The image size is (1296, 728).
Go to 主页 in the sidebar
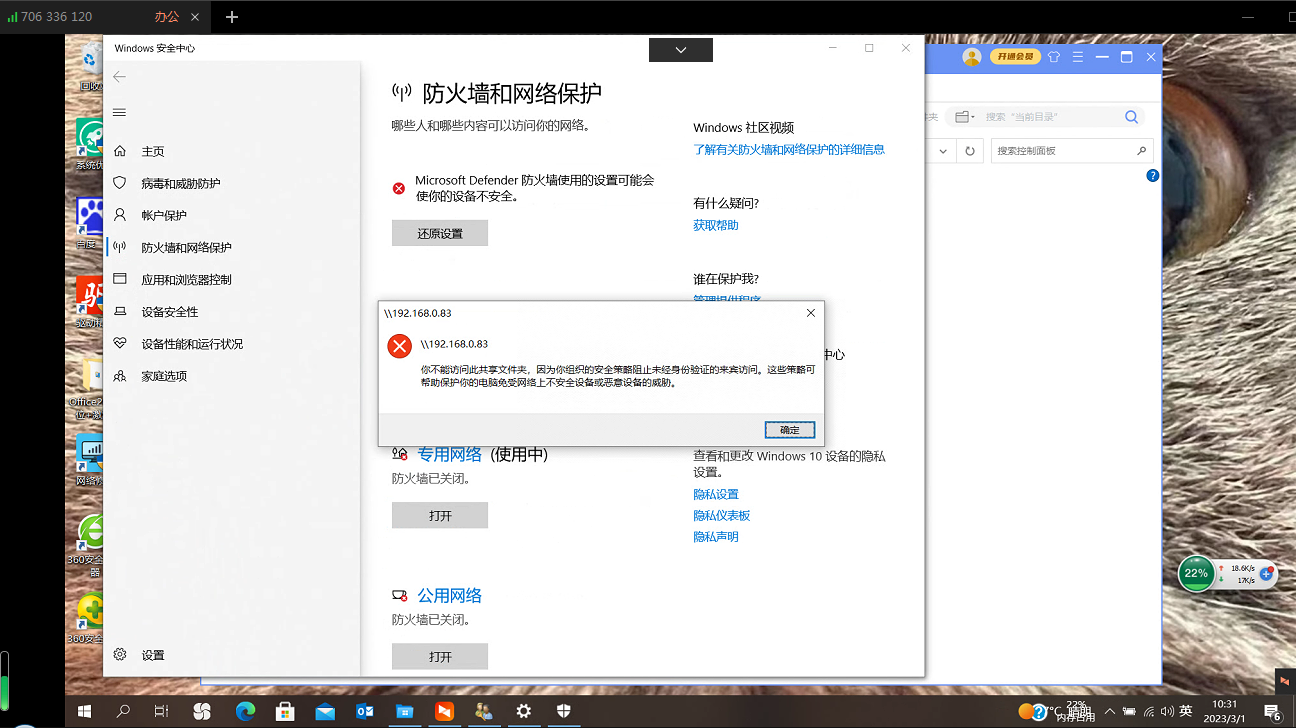click(x=153, y=151)
